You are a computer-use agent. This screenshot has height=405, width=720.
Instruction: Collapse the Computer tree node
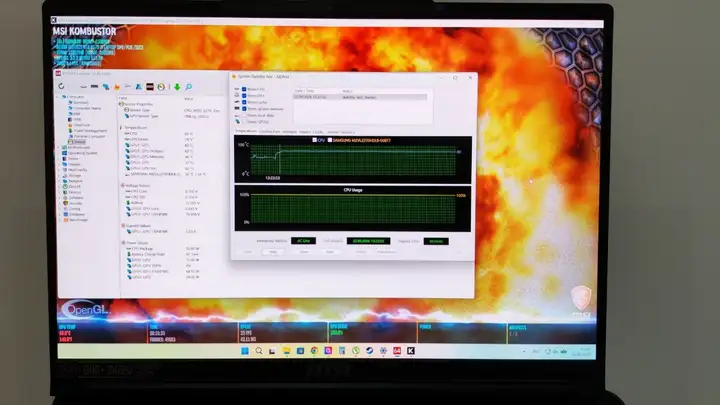click(x=59, y=97)
